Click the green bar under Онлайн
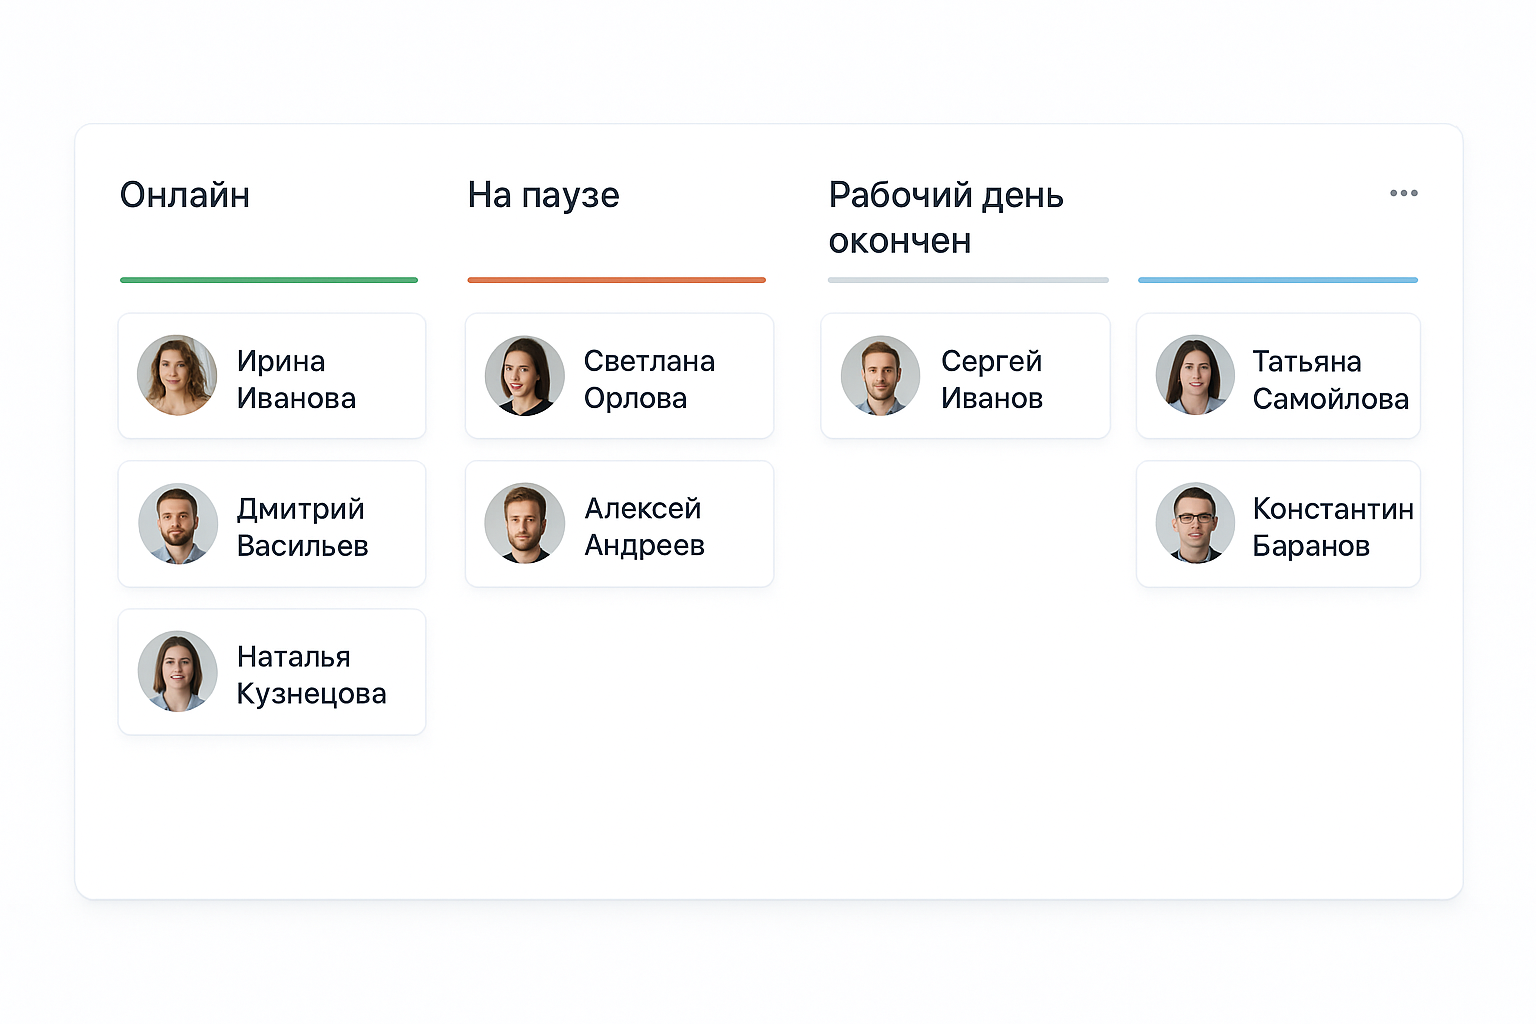This screenshot has width=1536, height=1024. [268, 280]
